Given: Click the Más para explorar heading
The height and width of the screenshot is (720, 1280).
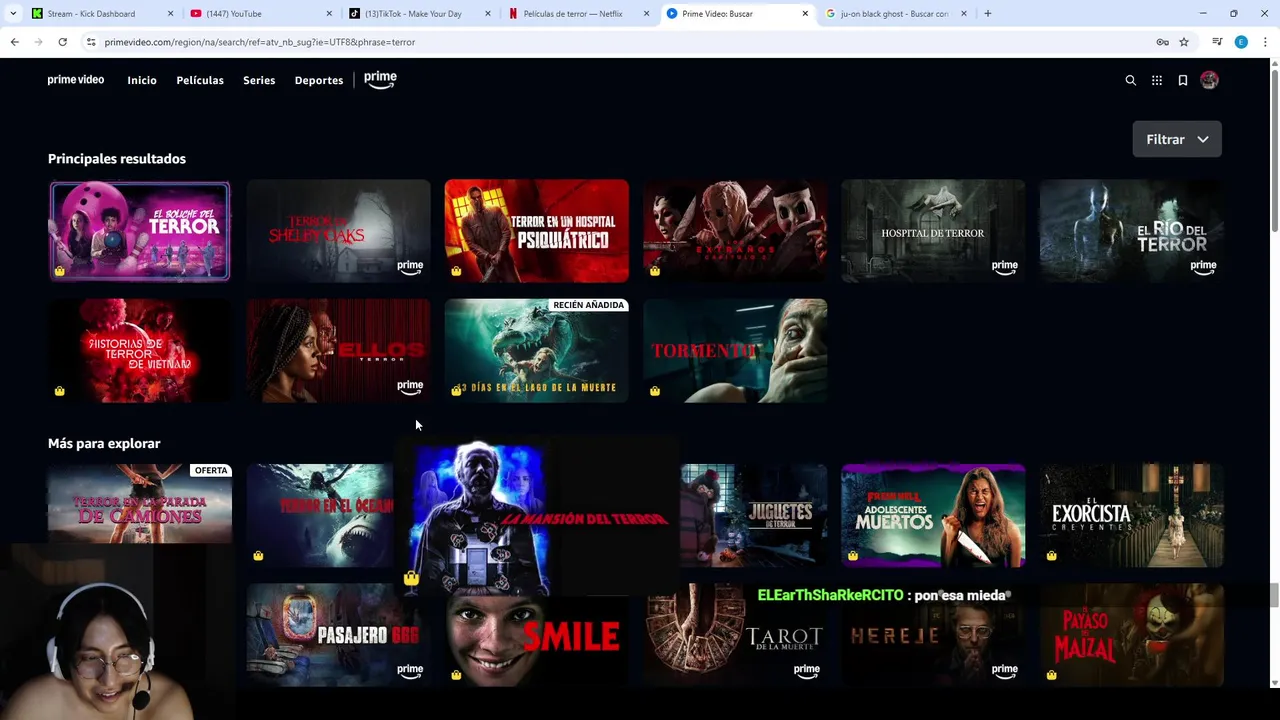Looking at the screenshot, I should [104, 443].
